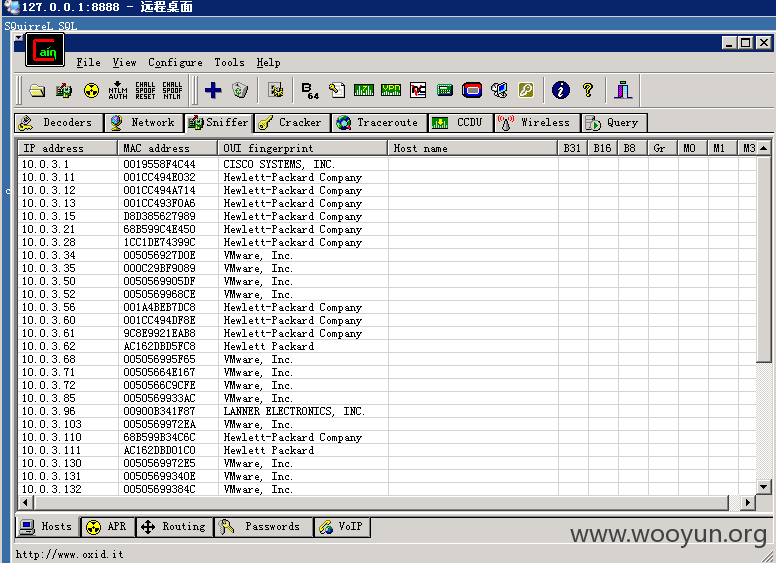Viewport: 776px width, 563px height.
Task: Open the Configure menu
Action: 175,63
